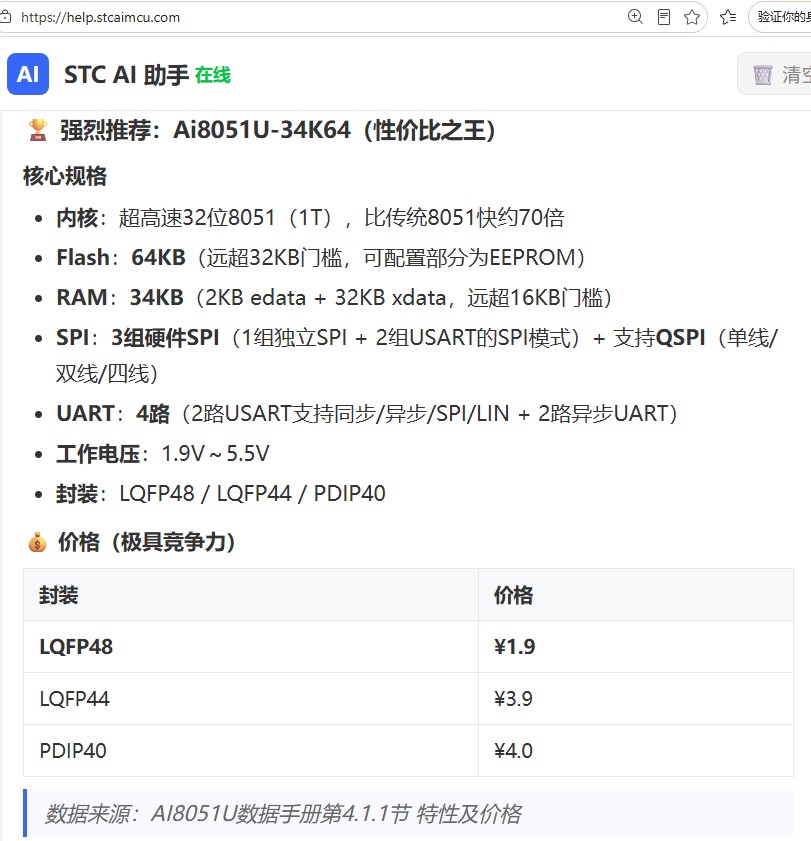Click the SPI 3组硬件SPI bullet line
Viewport: 811px width, 841px height.
click(x=417, y=356)
